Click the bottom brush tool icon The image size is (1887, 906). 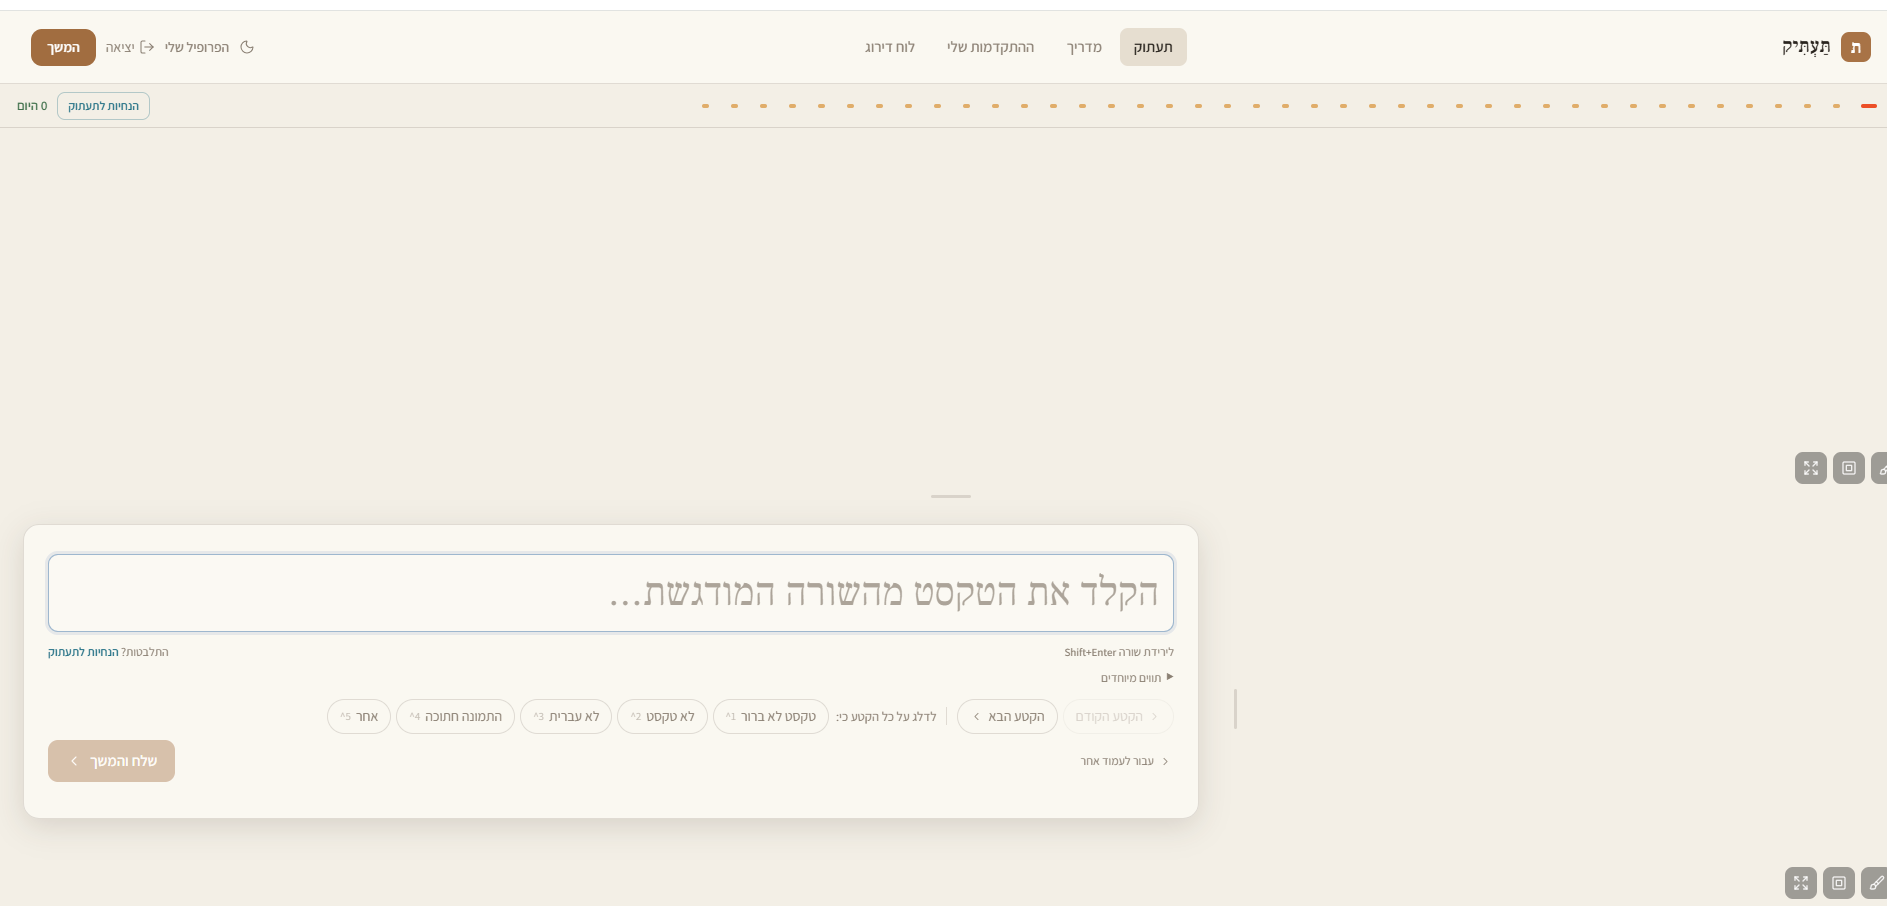(1875, 883)
